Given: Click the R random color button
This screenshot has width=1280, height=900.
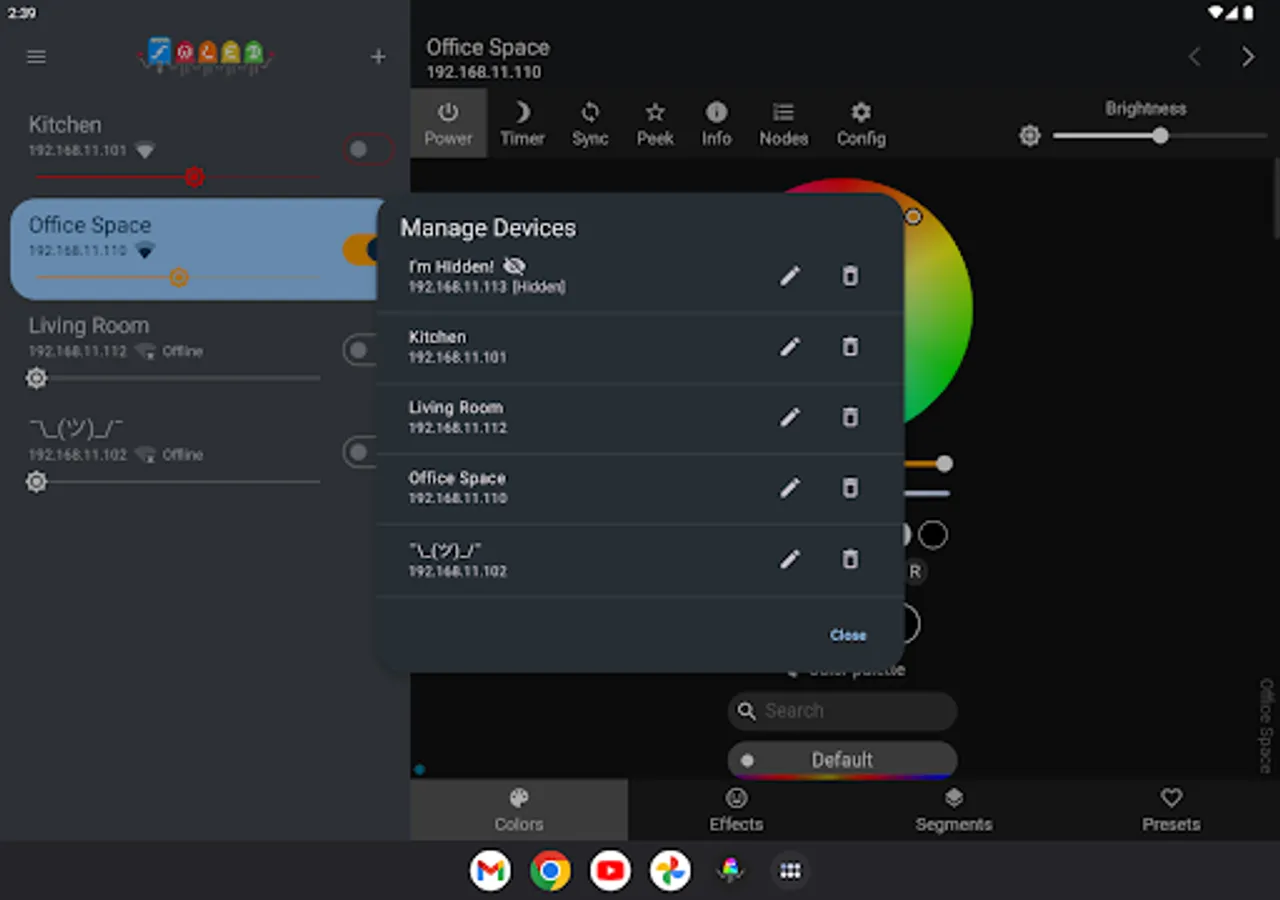Looking at the screenshot, I should [x=915, y=572].
